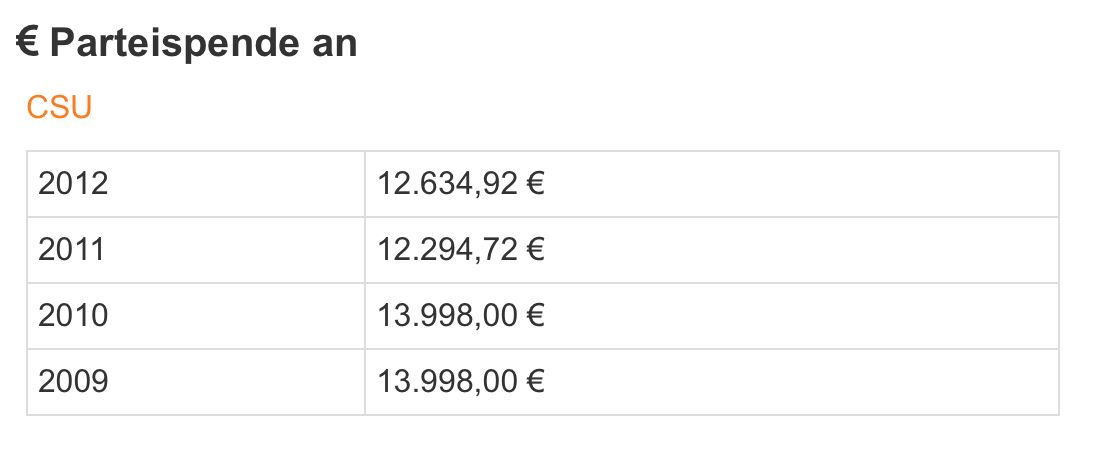Click empty space right of the 2012 amount
This screenshot has width=1098, height=474.
[800, 184]
